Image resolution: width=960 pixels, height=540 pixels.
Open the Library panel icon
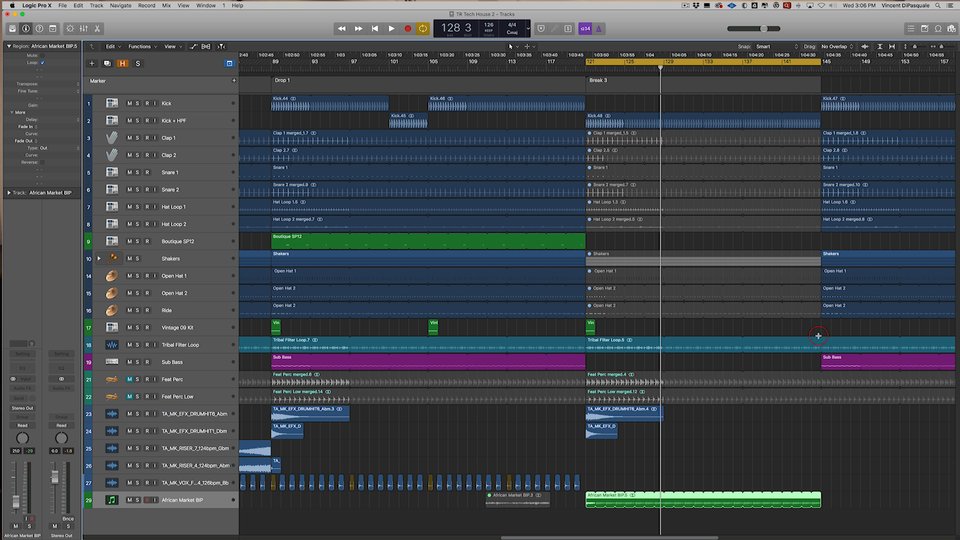point(12,29)
